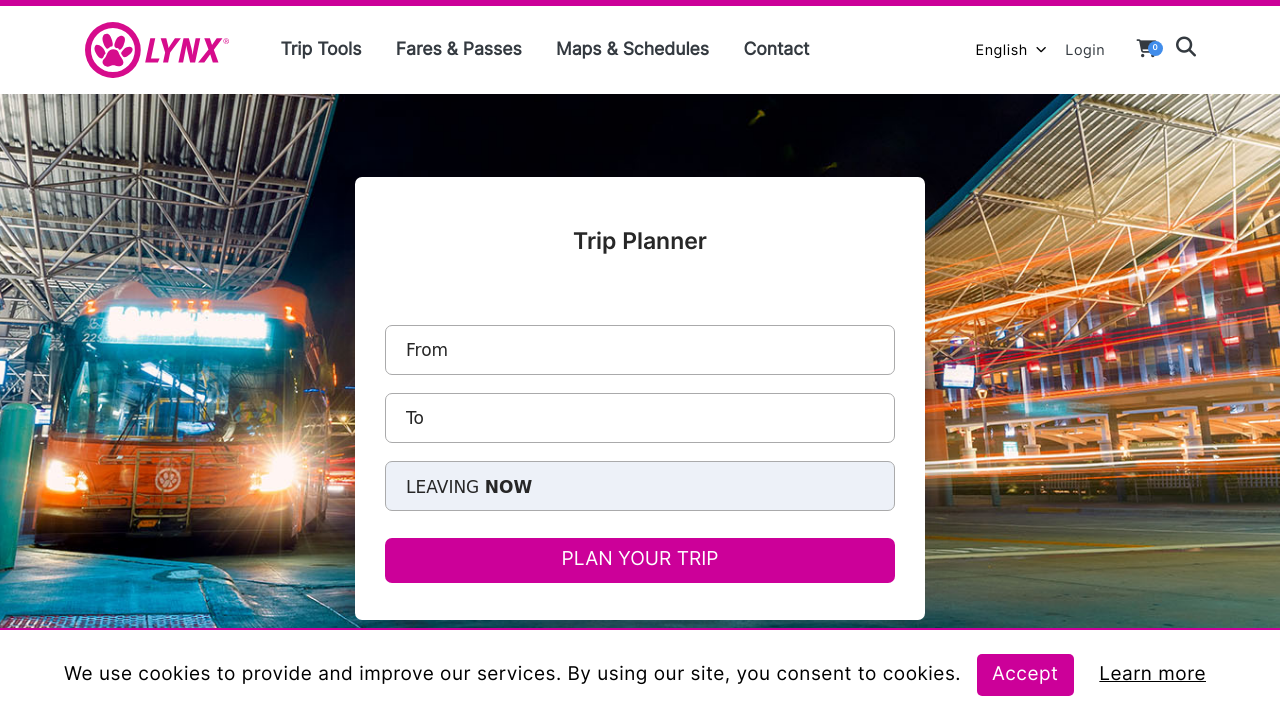1280x720 pixels.
Task: Open the LEAVING NOW time selector
Action: pos(639,486)
